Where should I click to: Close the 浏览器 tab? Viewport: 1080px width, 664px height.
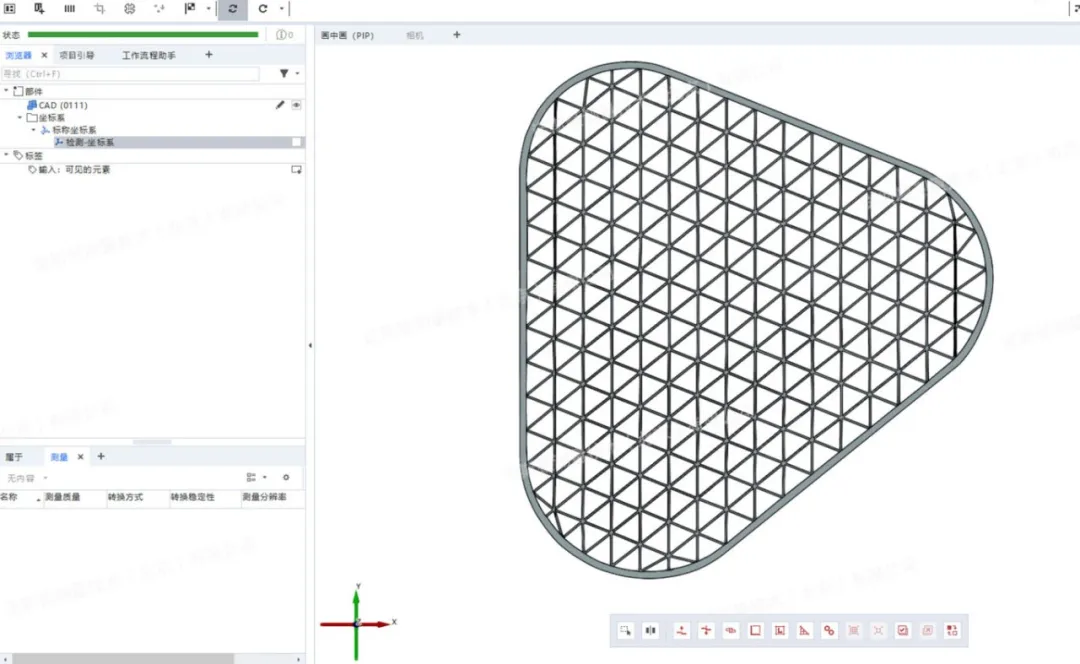[44, 55]
